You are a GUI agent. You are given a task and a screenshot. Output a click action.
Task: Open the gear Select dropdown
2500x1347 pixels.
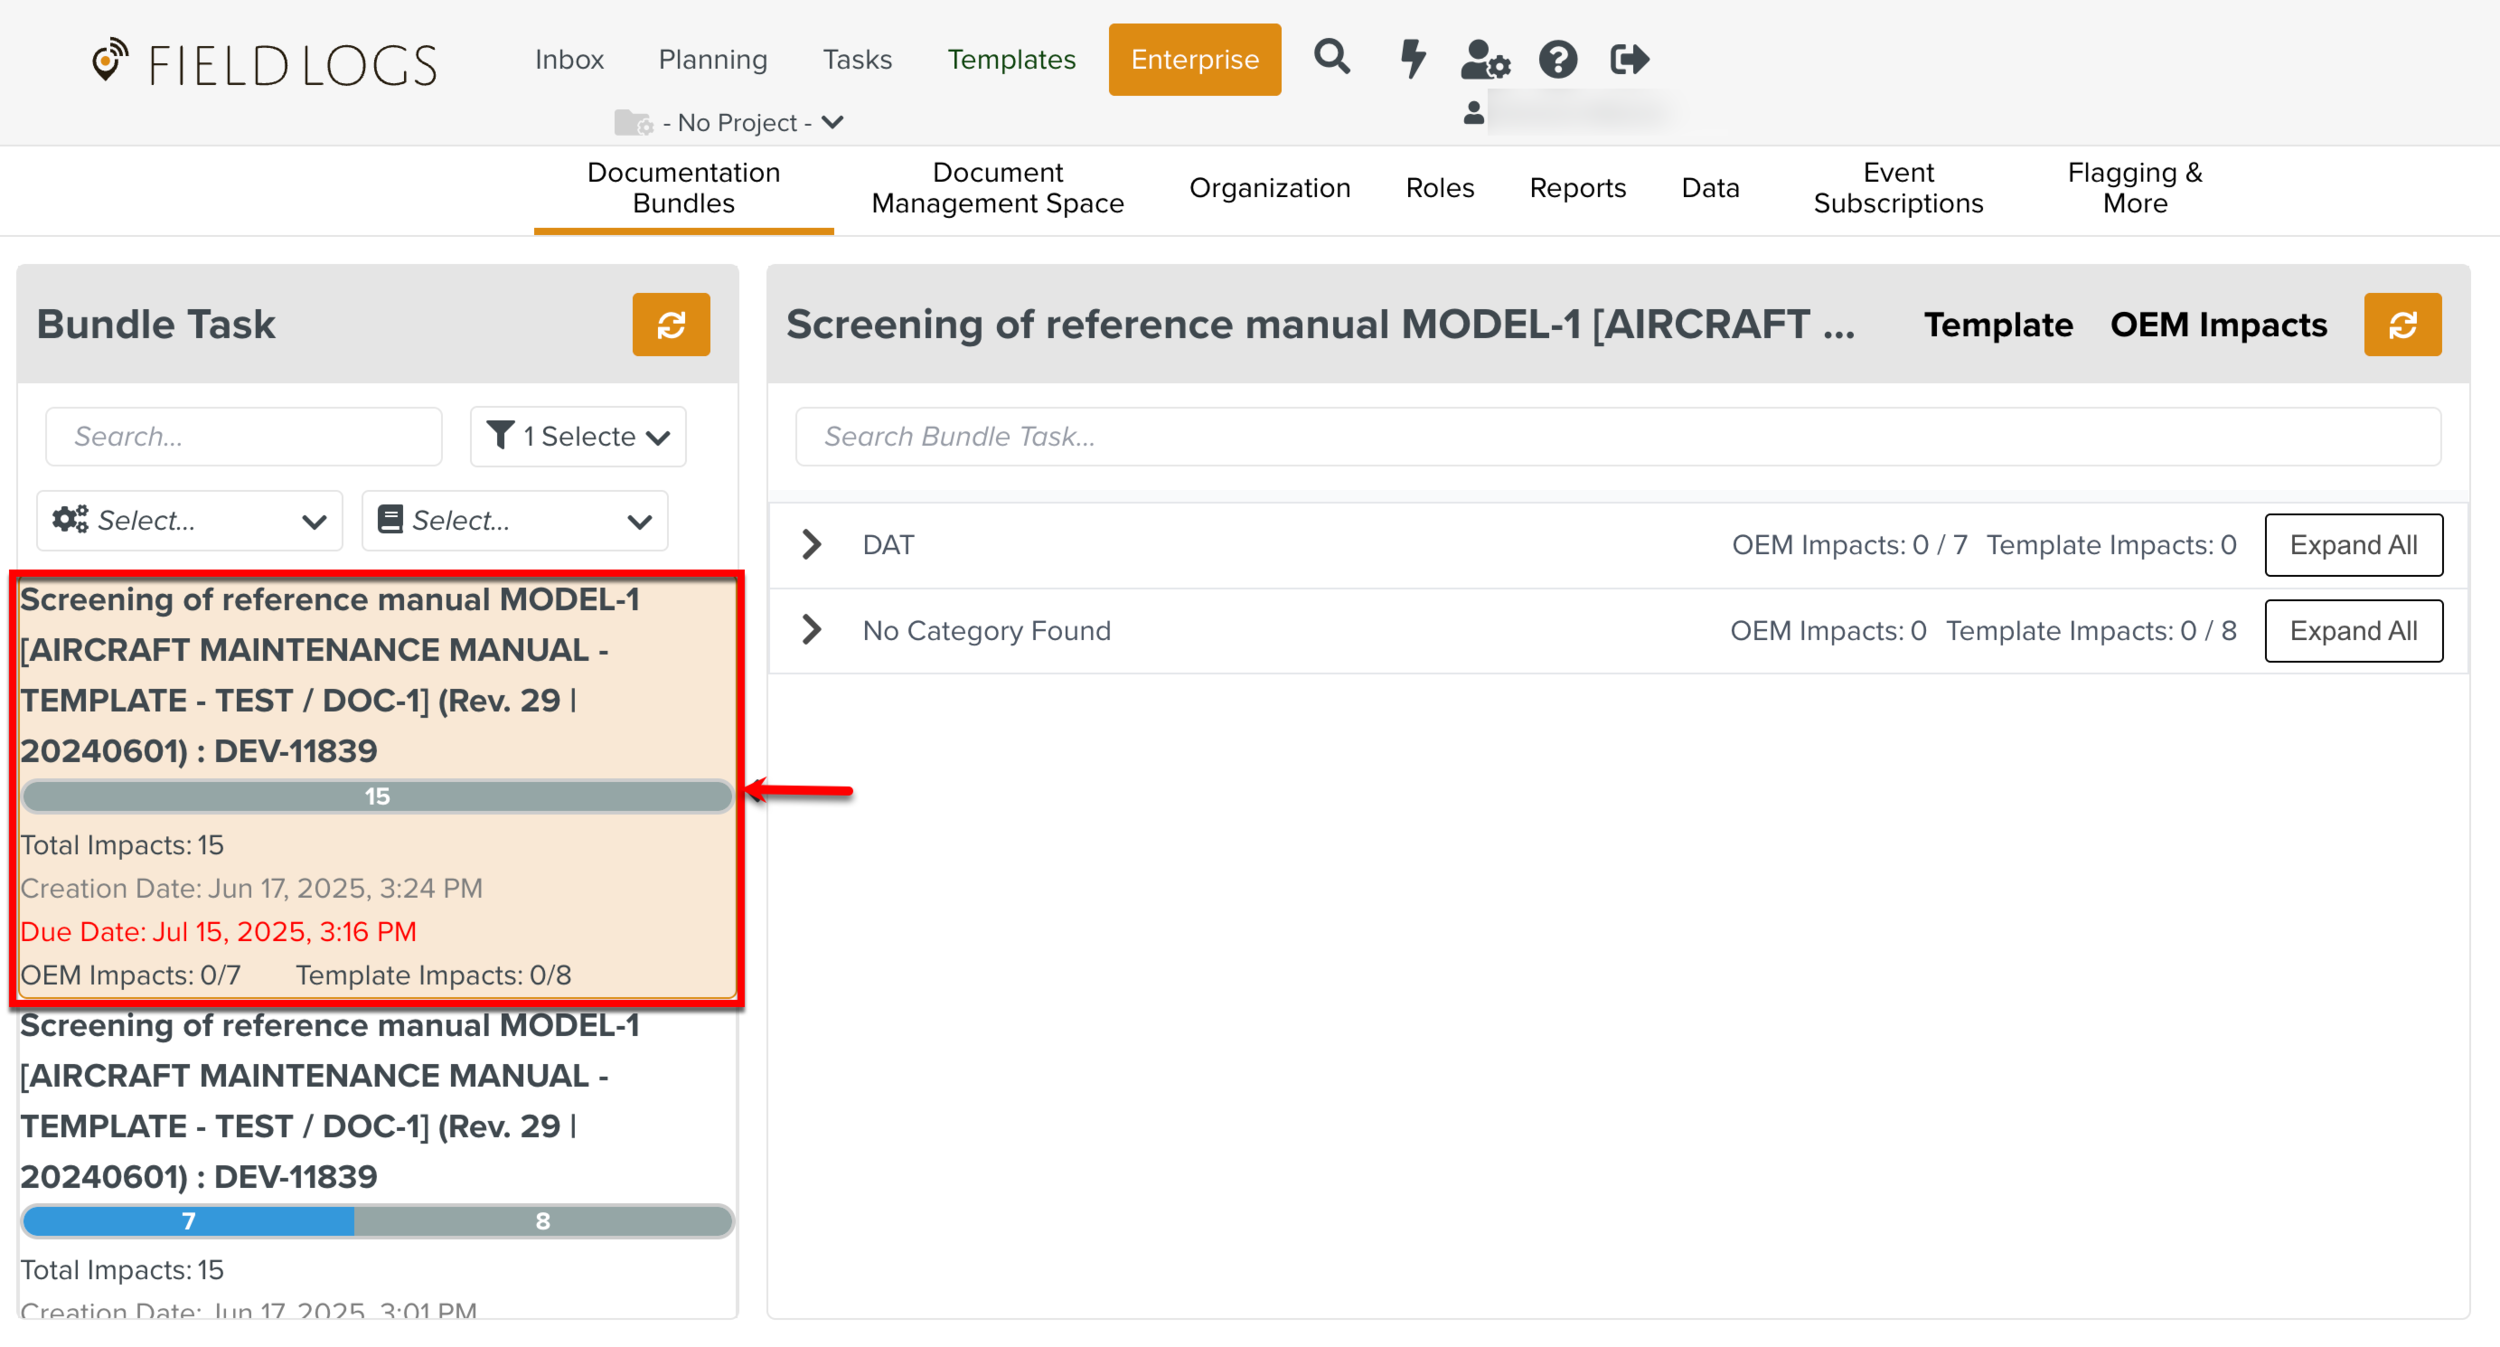(190, 520)
